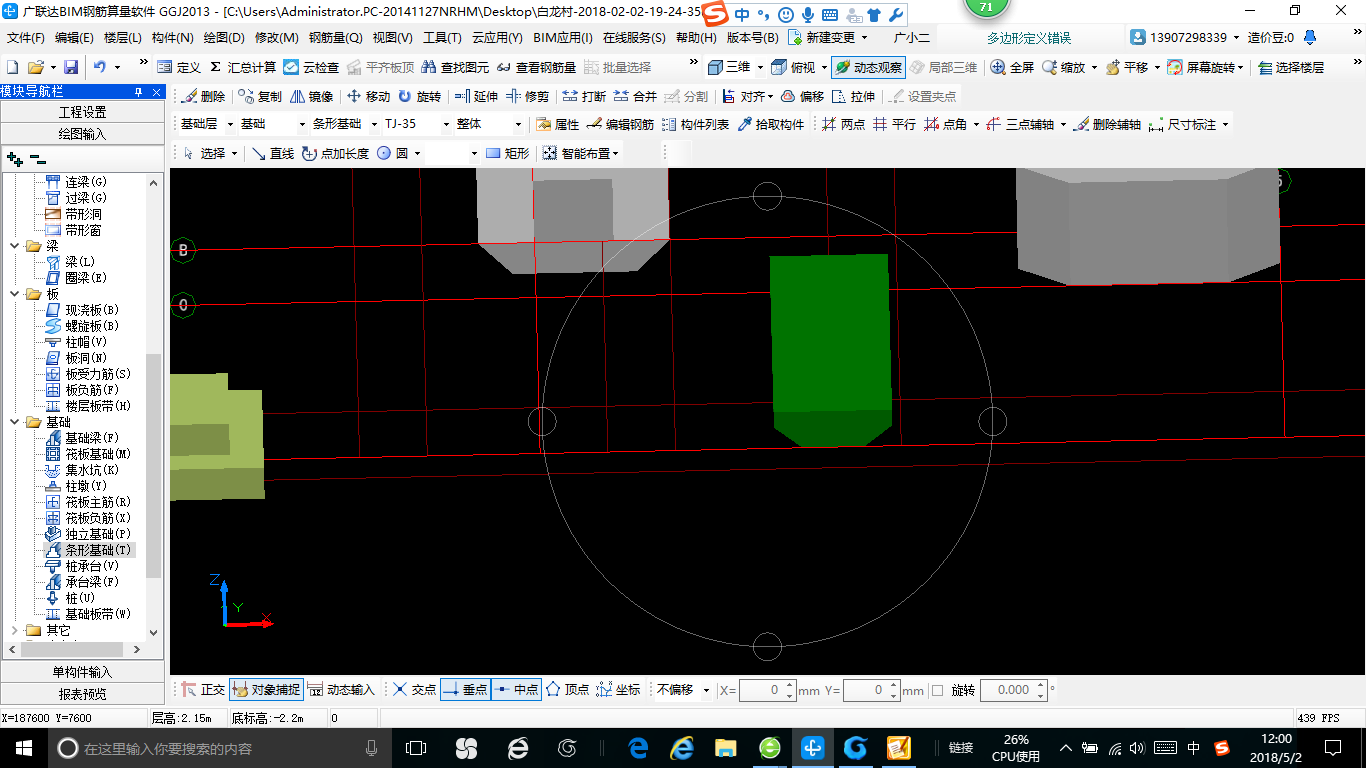Collapse the 板 tree folder
The height and width of the screenshot is (768, 1366).
point(15,294)
